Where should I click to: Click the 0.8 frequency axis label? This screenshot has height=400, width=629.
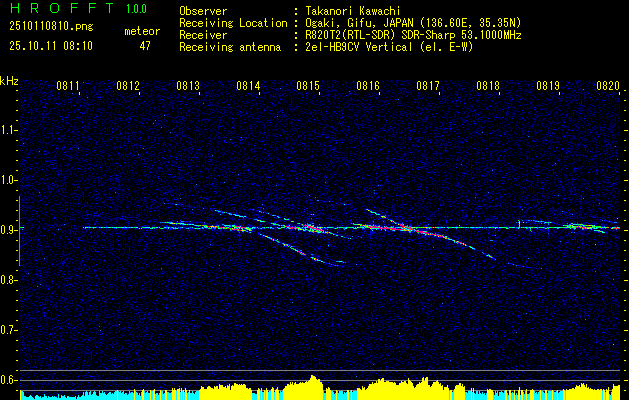(x=8, y=280)
